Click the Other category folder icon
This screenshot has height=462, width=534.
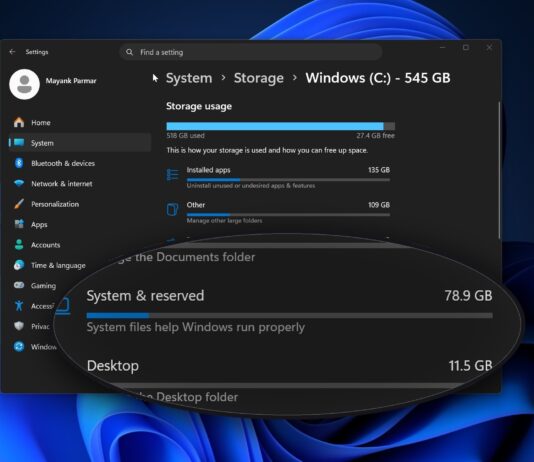(x=173, y=209)
